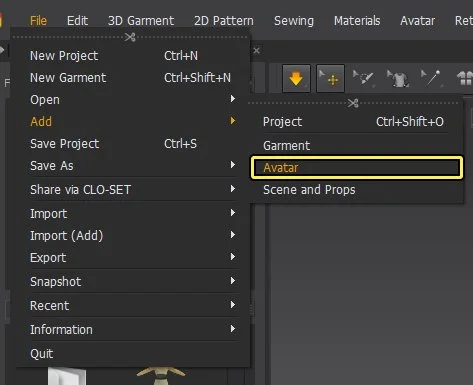Image resolution: width=473 pixels, height=385 pixels.
Task: Click the Simulate down-arrow tool icon
Action: [296, 79]
